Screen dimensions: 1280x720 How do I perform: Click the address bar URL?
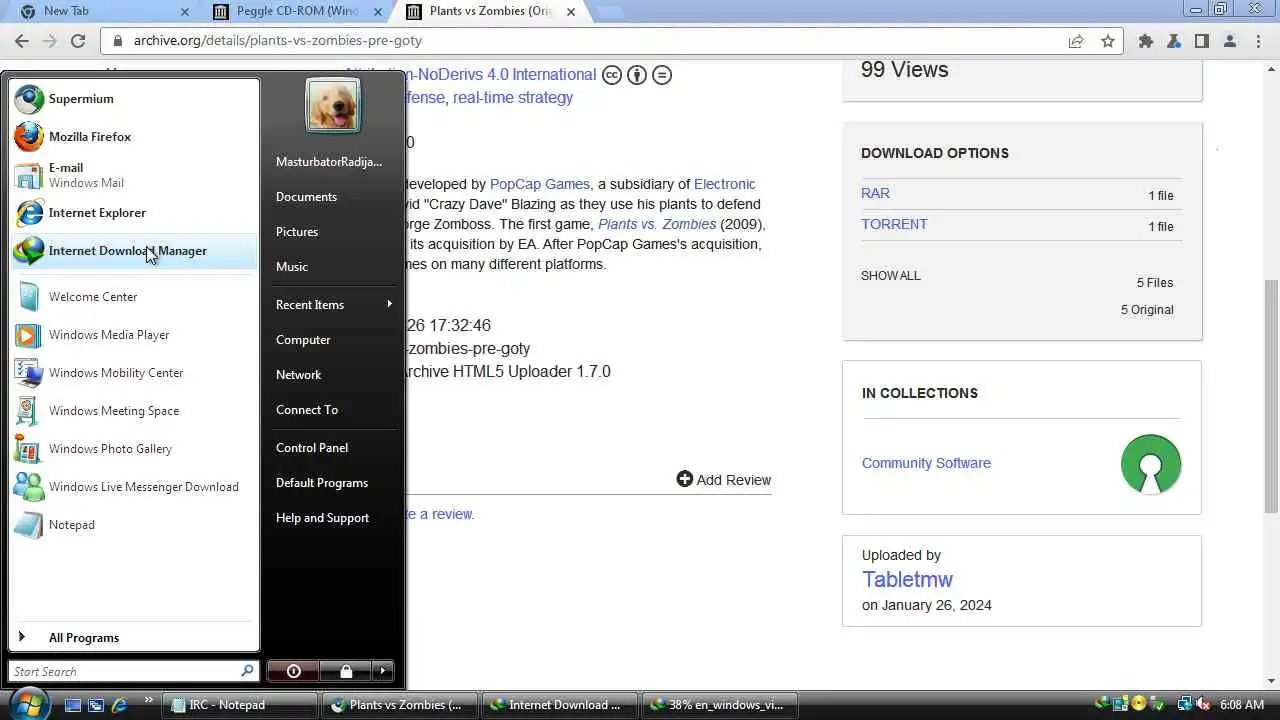(x=278, y=41)
